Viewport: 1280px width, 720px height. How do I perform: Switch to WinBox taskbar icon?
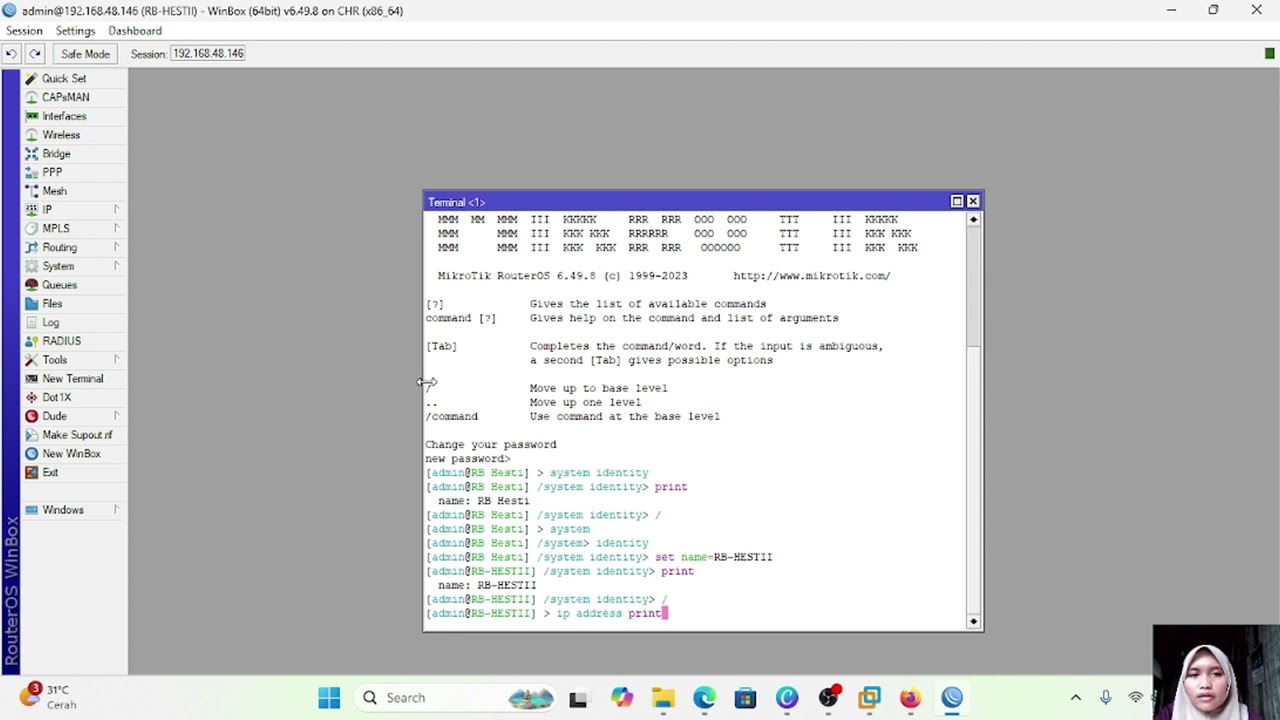tap(951, 698)
